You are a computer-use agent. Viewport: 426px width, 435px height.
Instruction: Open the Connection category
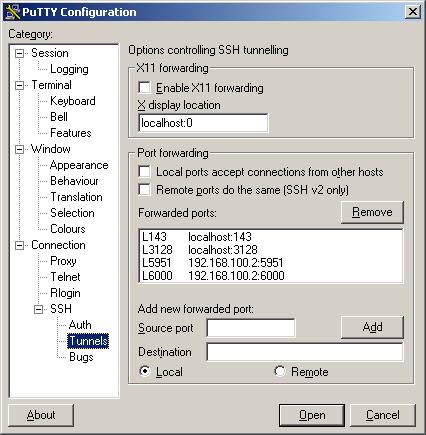pos(58,245)
